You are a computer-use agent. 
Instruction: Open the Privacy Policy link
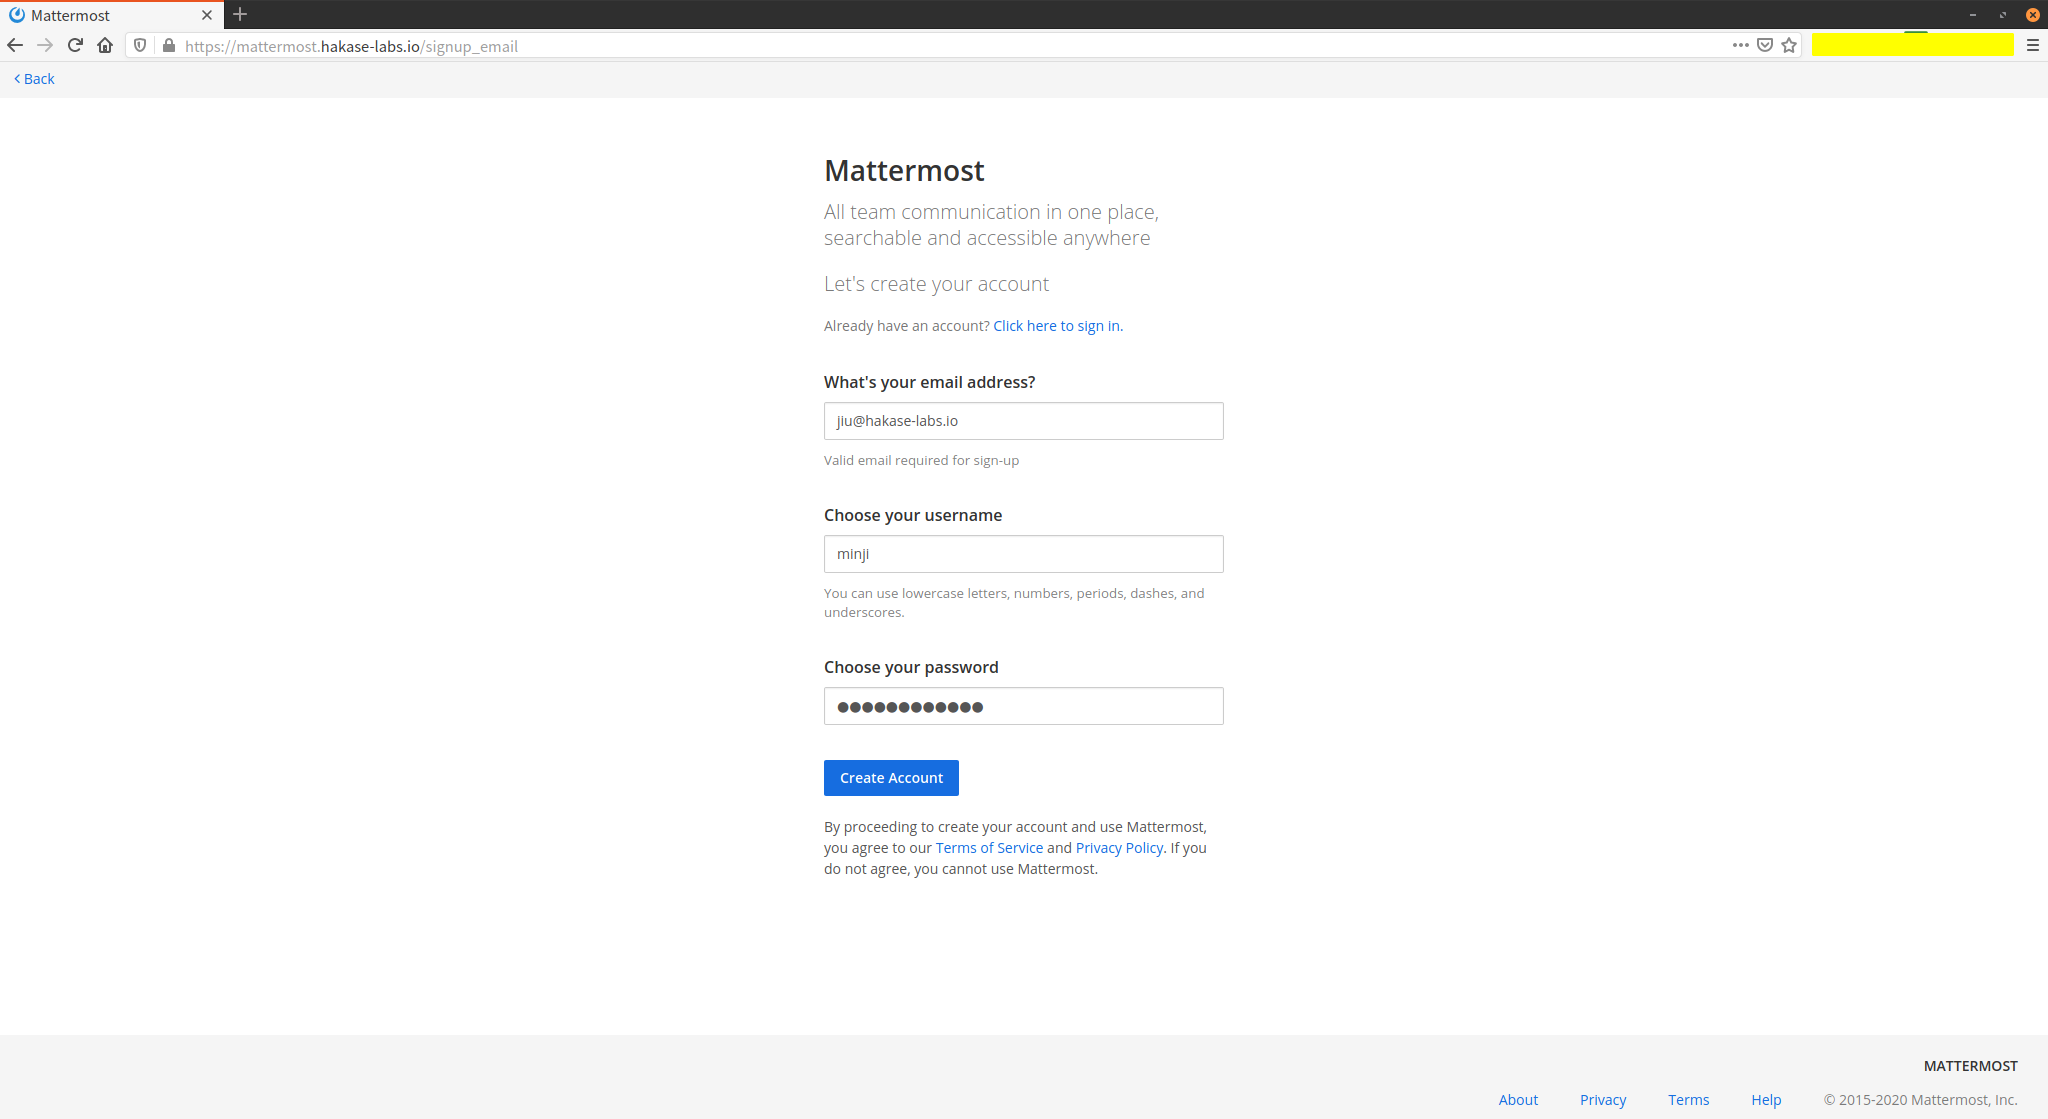pos(1119,848)
